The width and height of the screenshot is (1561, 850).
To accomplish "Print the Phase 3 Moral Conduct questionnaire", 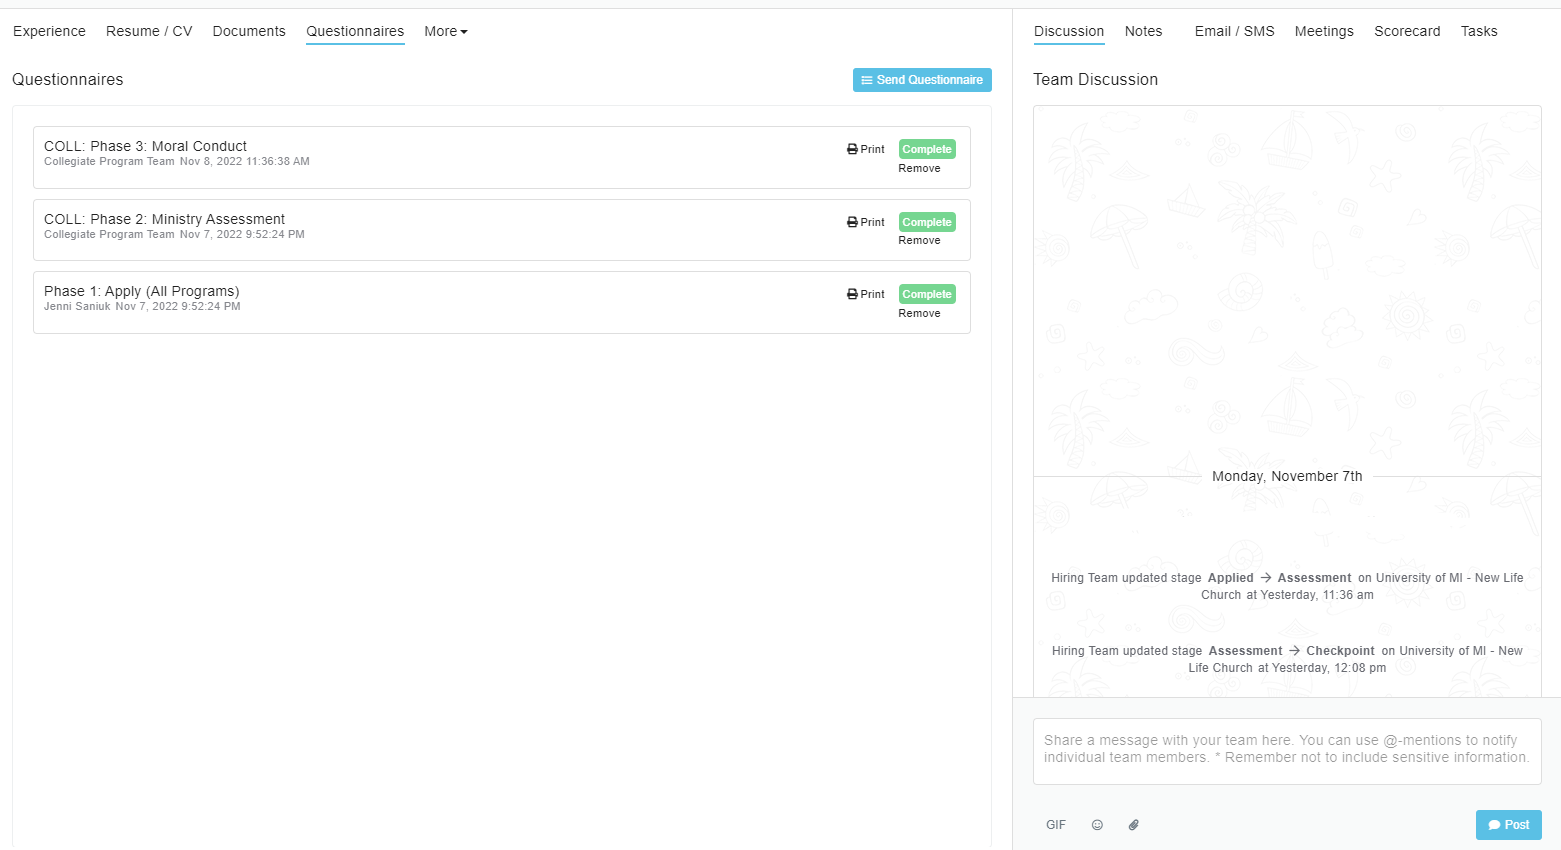I will pos(866,149).
